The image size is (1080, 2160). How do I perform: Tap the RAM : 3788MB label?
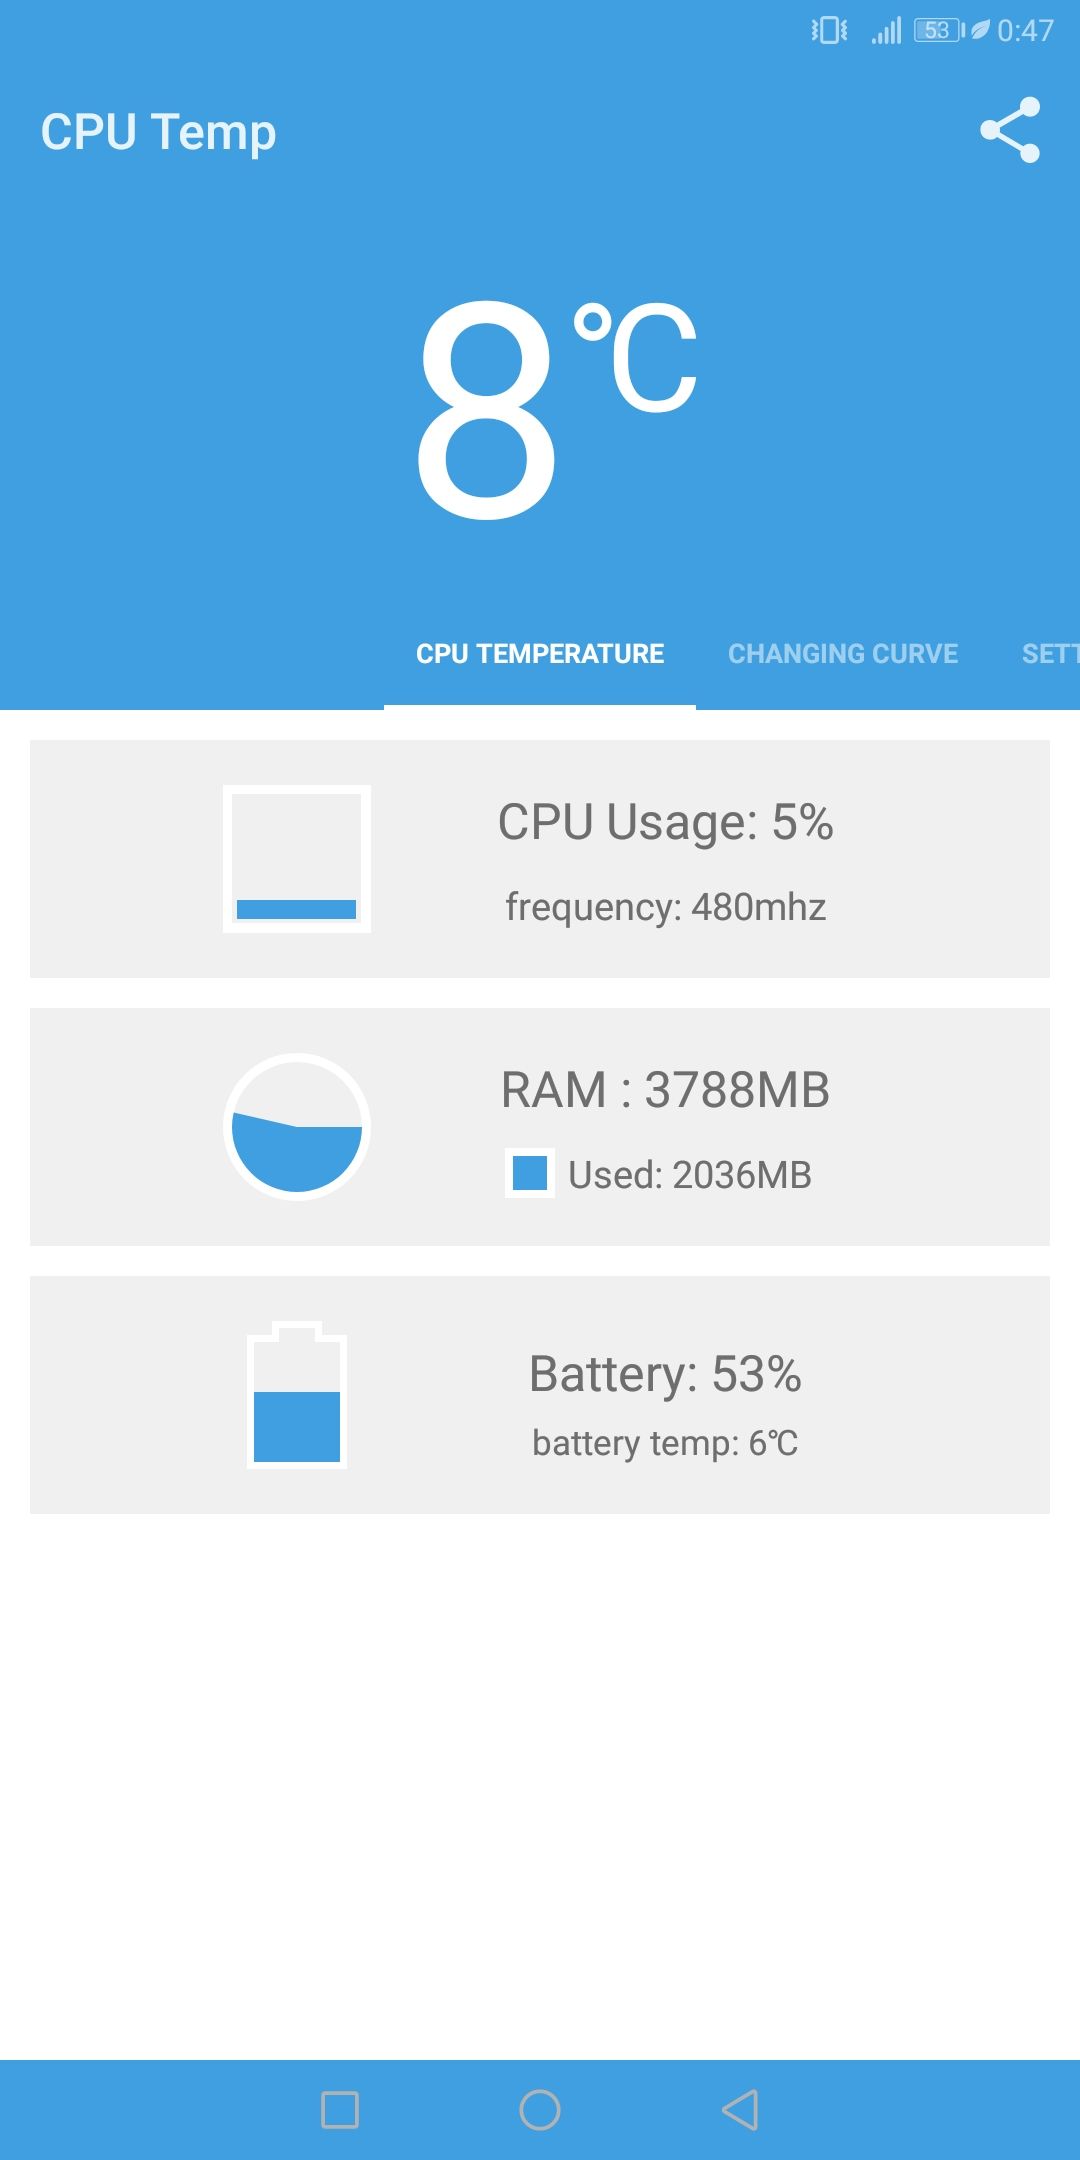pos(666,1090)
